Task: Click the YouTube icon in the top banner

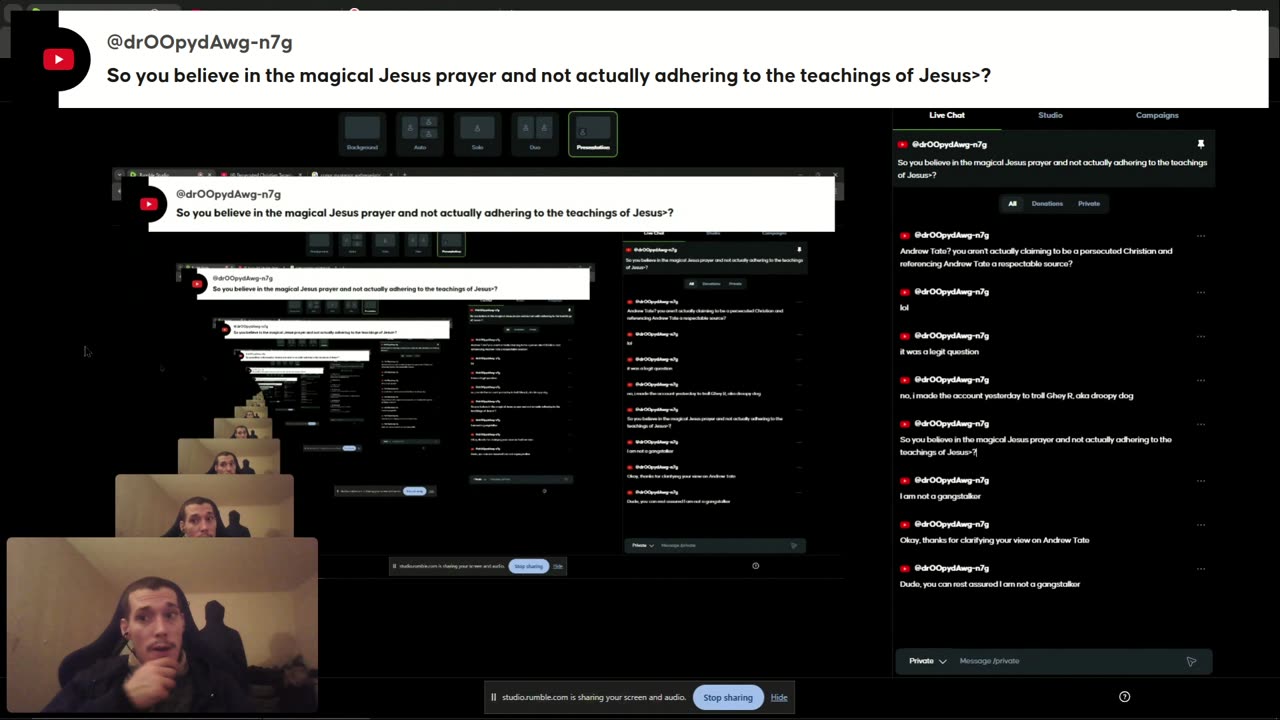Action: (x=58, y=60)
